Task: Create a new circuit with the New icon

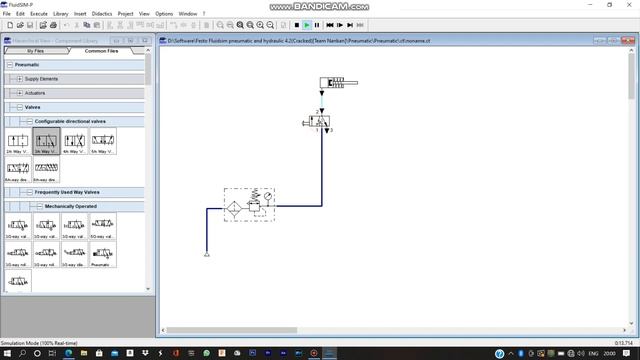Action: [x=10, y=25]
